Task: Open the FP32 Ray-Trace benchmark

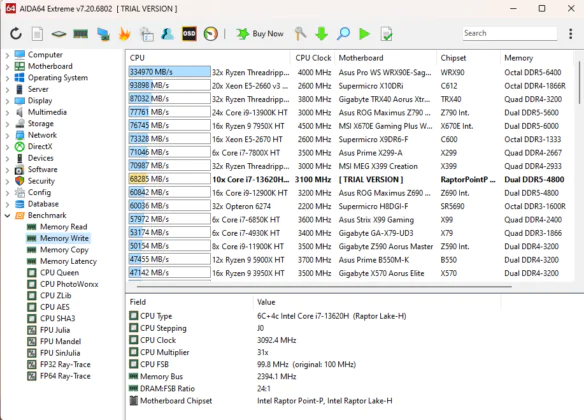Action: pyautogui.click(x=65, y=365)
